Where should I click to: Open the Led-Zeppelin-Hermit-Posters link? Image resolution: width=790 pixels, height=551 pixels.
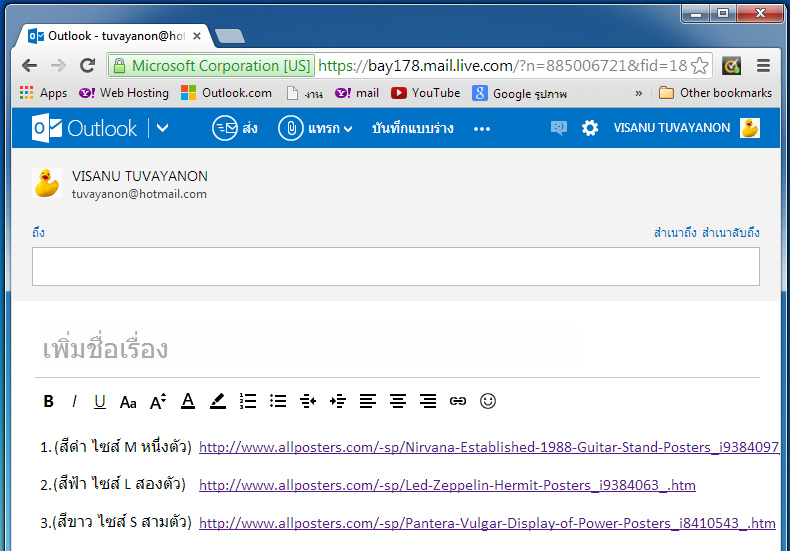click(447, 485)
